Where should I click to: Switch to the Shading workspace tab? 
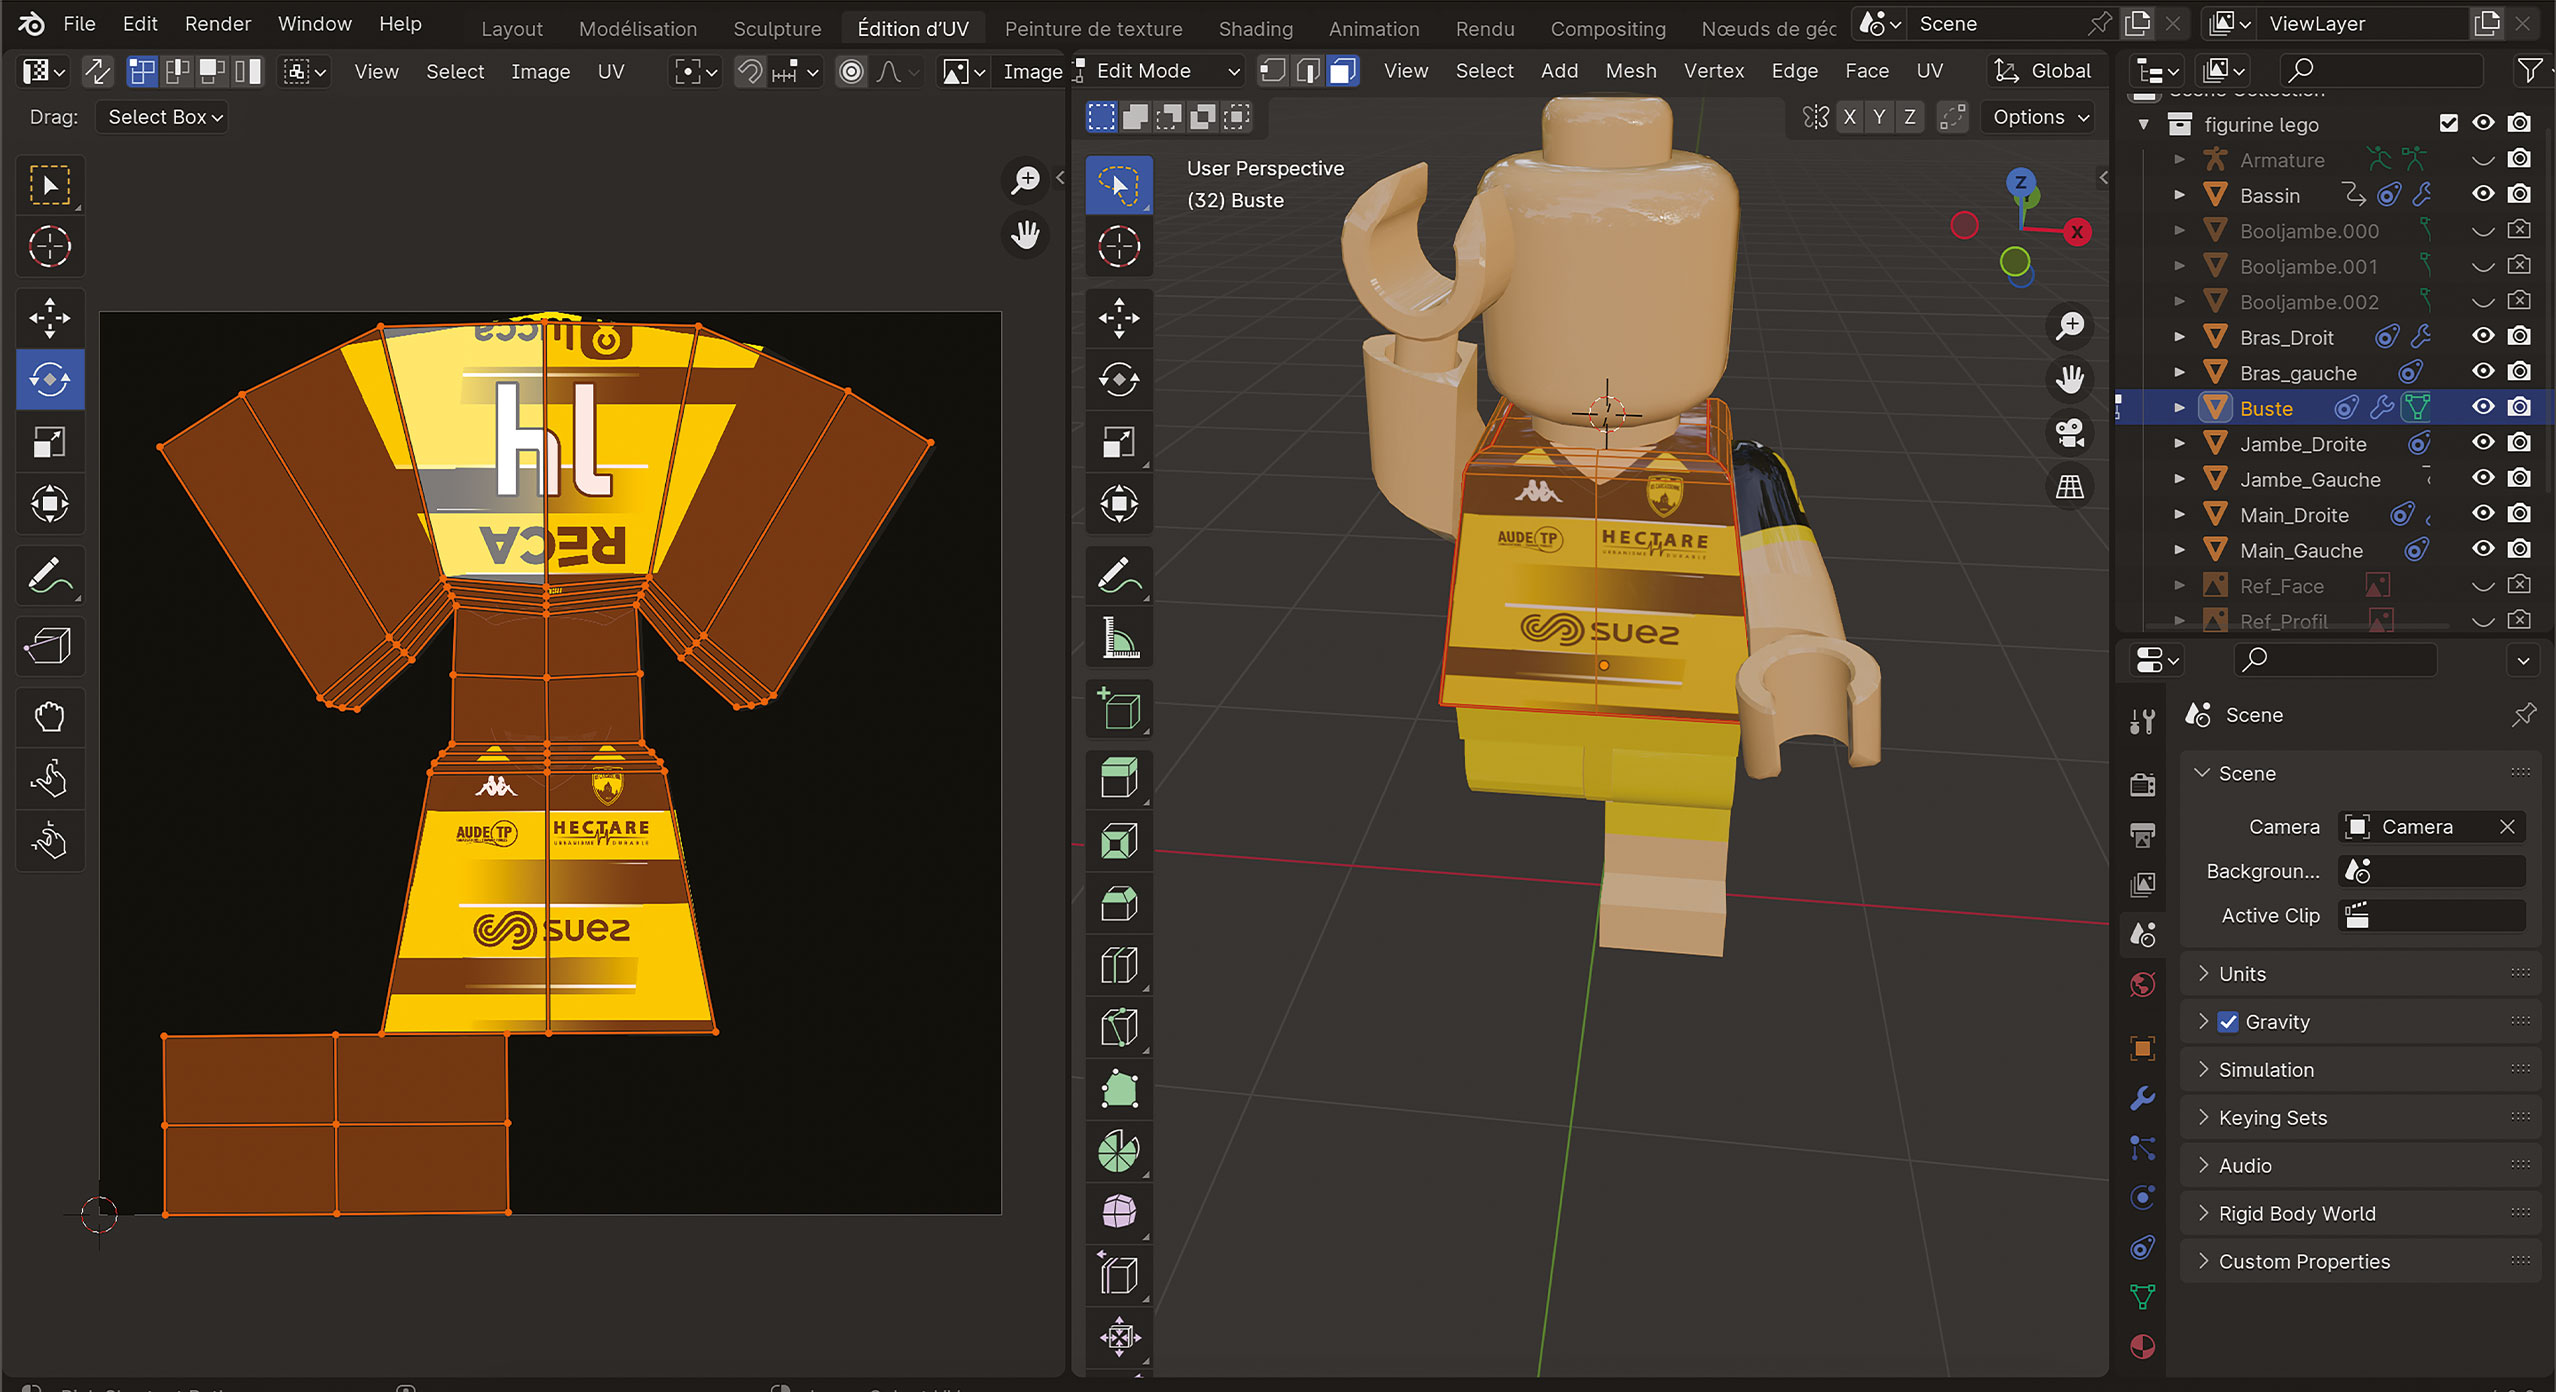1255,28
